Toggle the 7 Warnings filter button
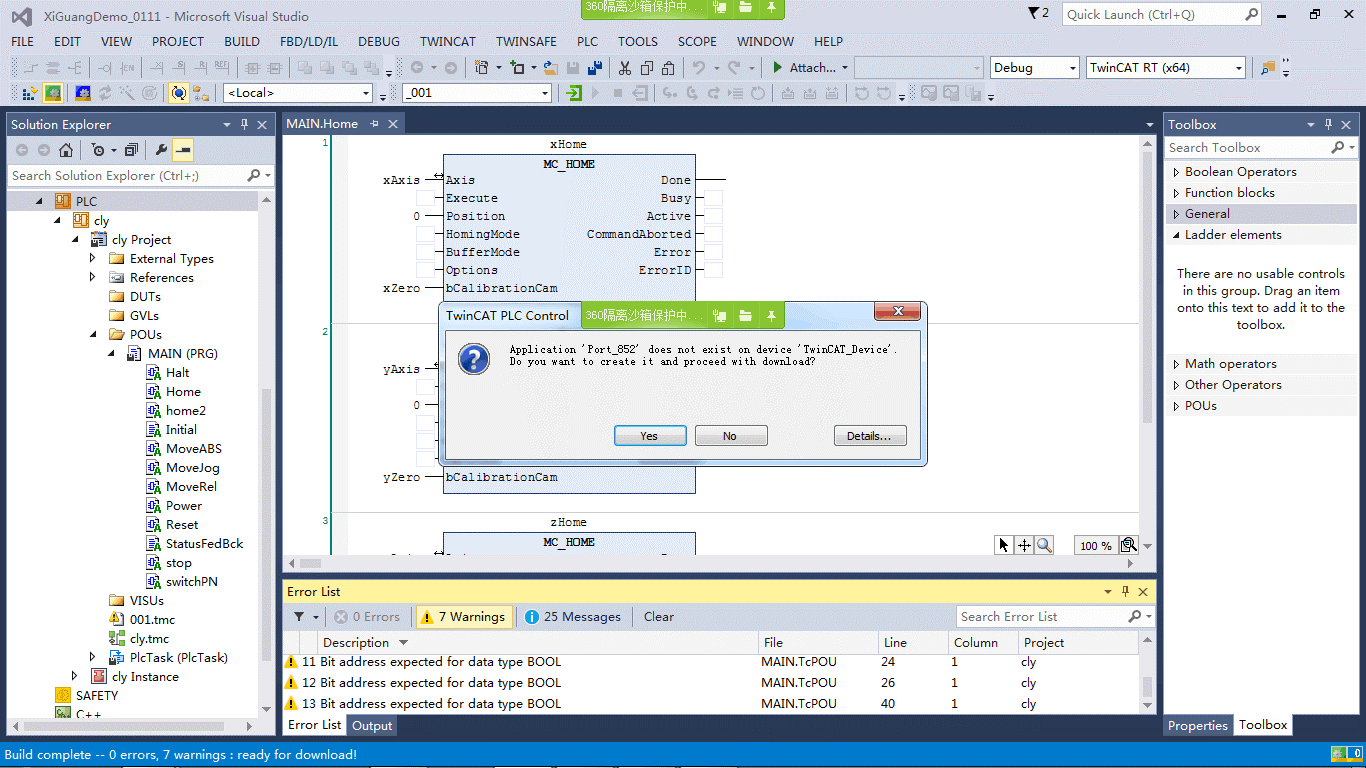 (x=463, y=617)
